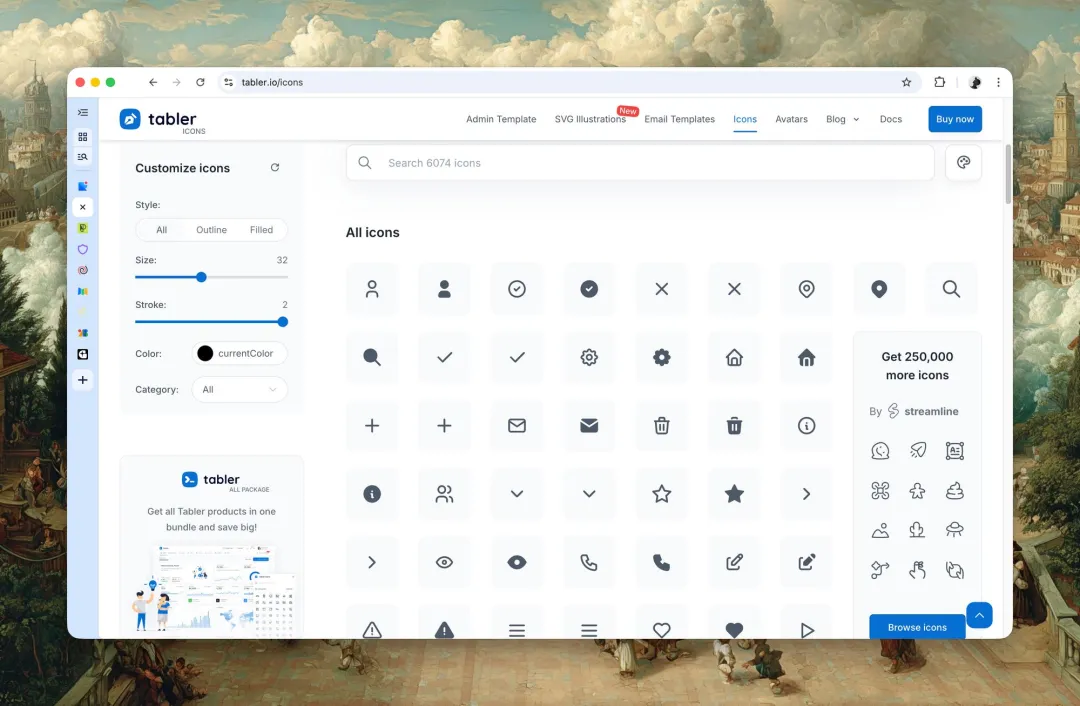1080x706 pixels.
Task: Switch style filter to Outline
Action: [x=211, y=230]
